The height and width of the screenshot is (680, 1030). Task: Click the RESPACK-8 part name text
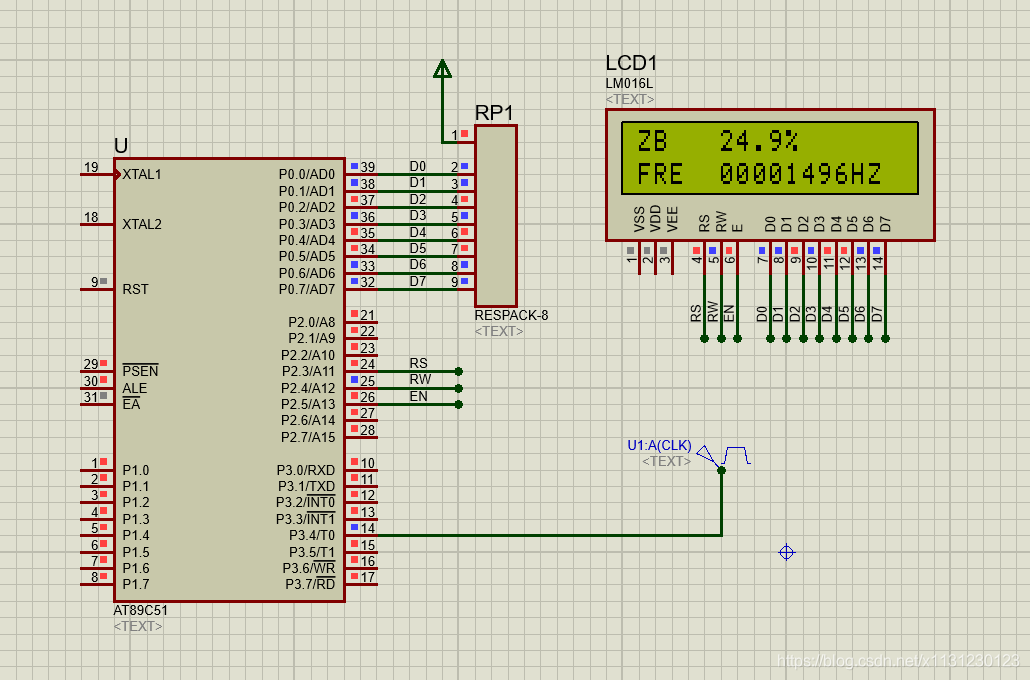click(512, 315)
